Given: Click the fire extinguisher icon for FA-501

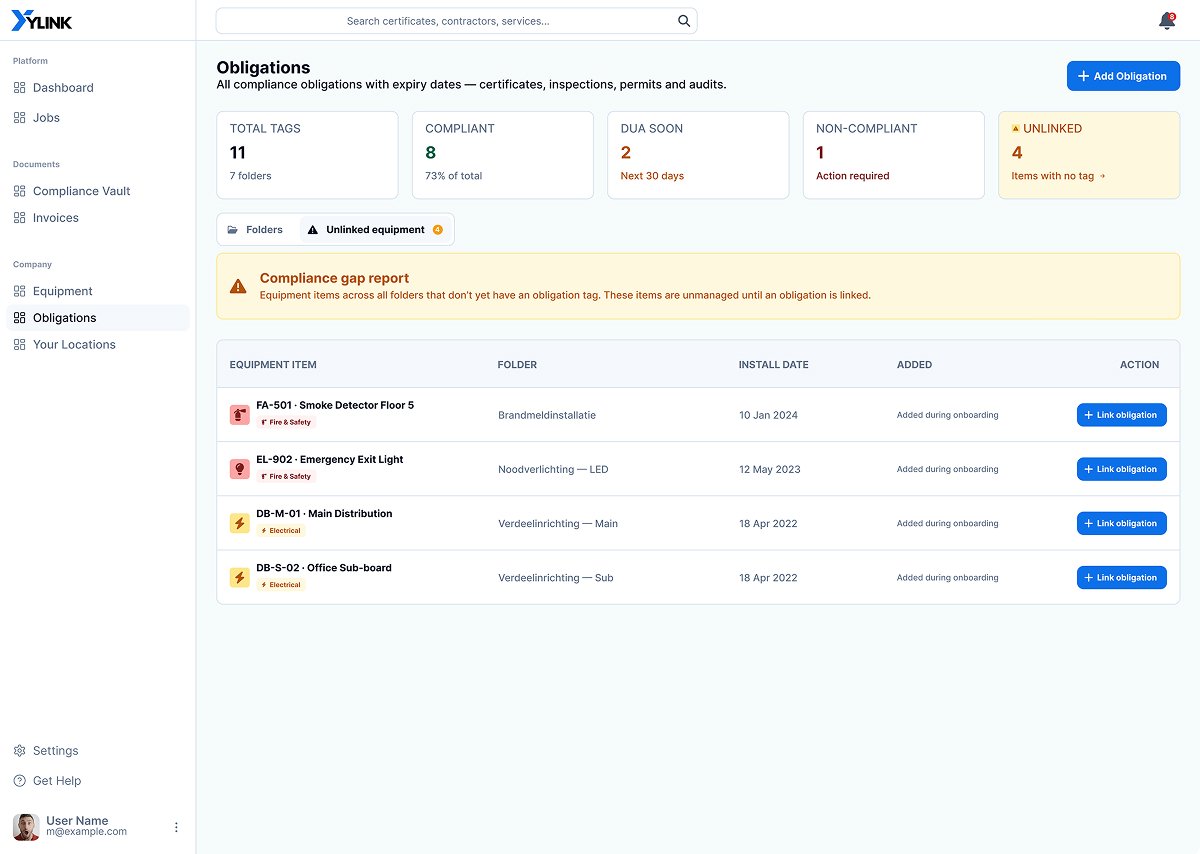Looking at the screenshot, I should click(240, 414).
